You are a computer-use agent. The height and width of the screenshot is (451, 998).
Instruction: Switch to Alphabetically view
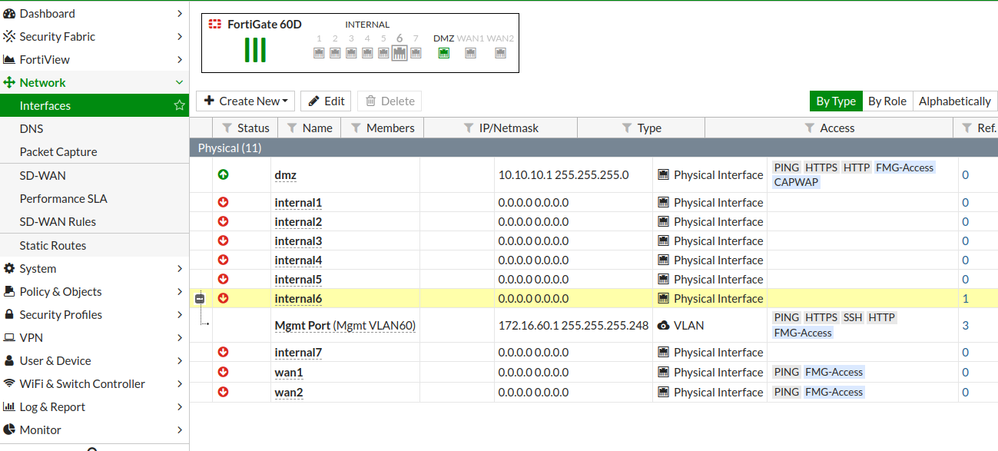click(954, 101)
